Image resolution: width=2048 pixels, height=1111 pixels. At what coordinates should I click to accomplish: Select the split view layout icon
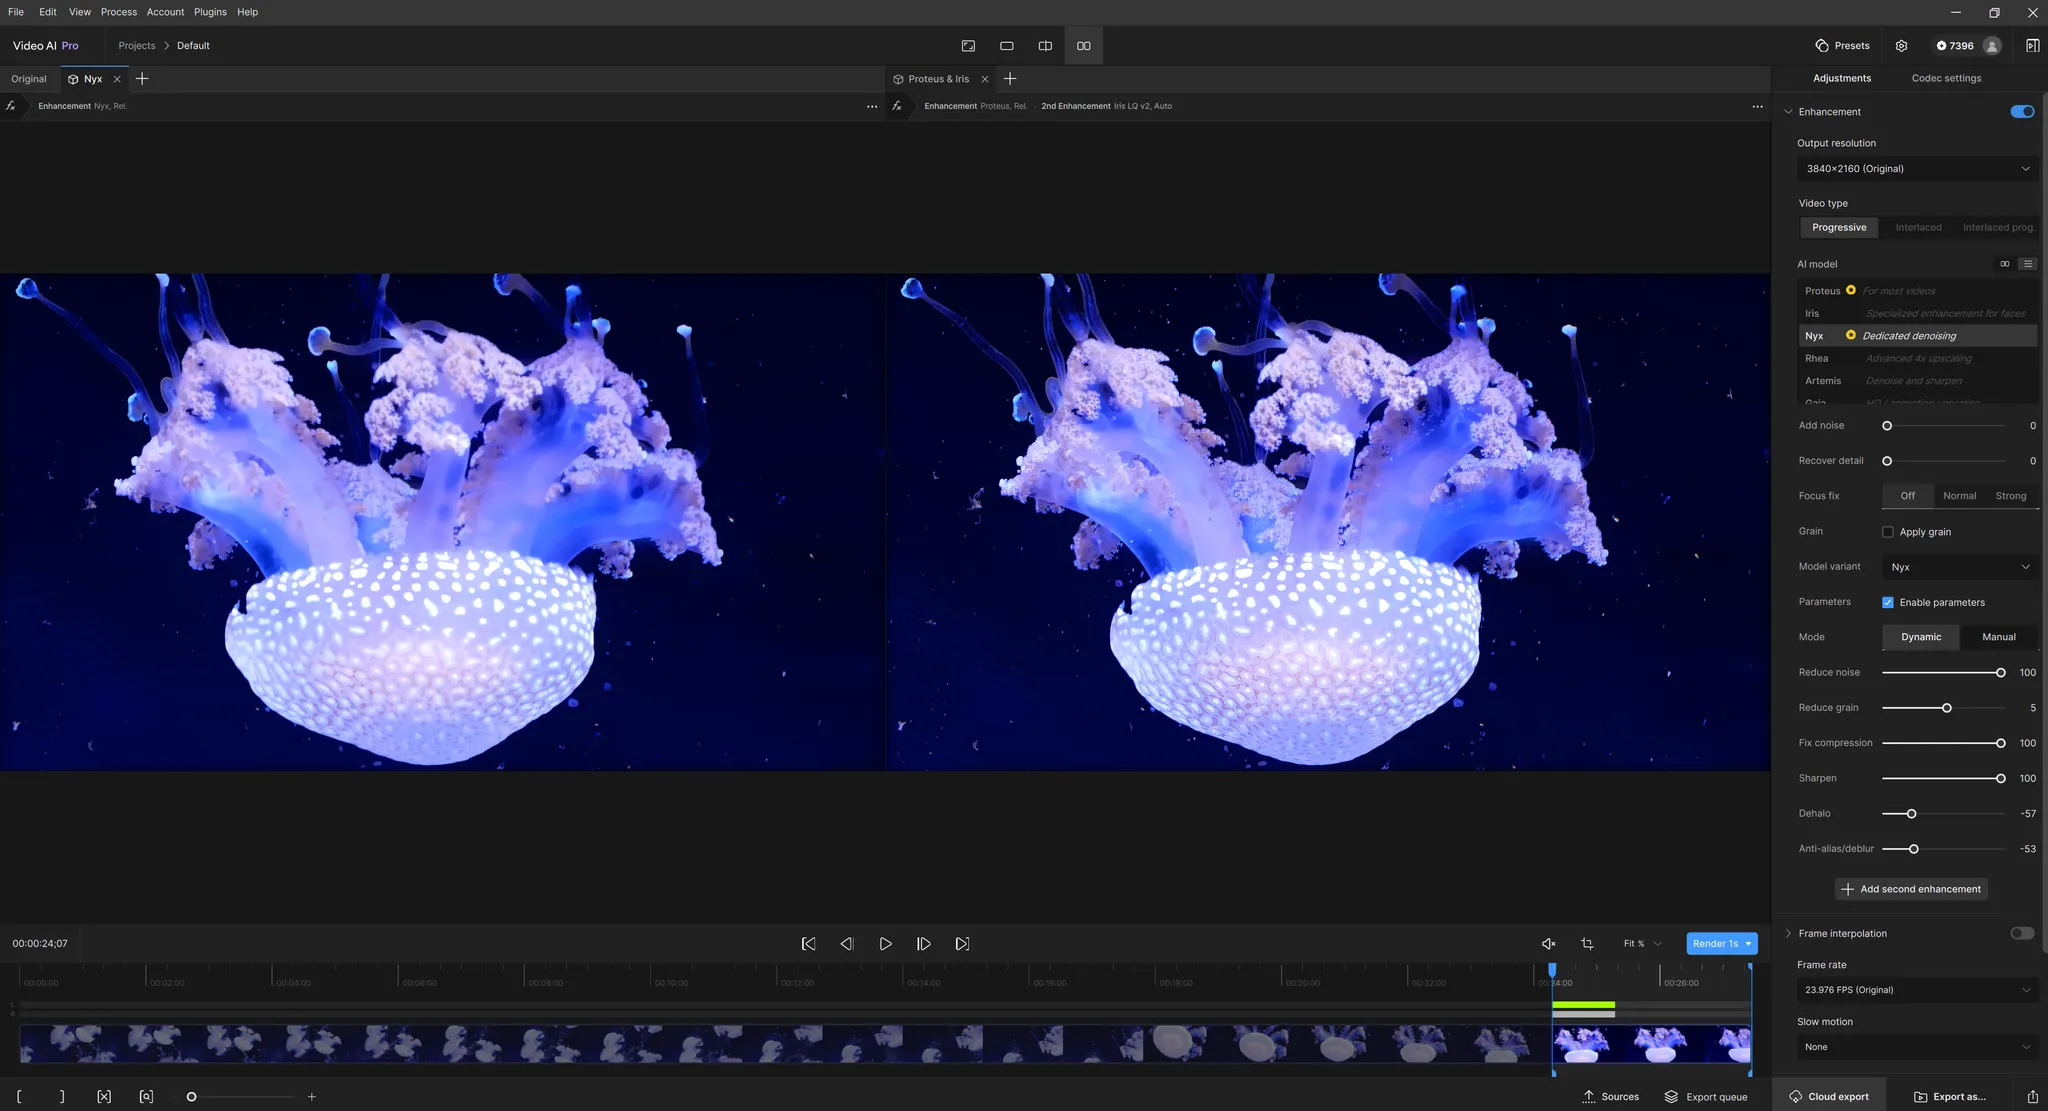(1045, 46)
